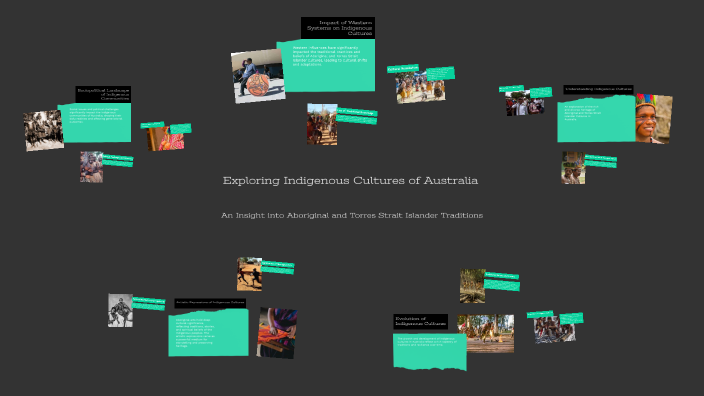Image resolution: width=704 pixels, height=396 pixels.
Task: Click the subtitle about Aboriginal and Torres Strait Islander Traditions
Action: (352, 216)
